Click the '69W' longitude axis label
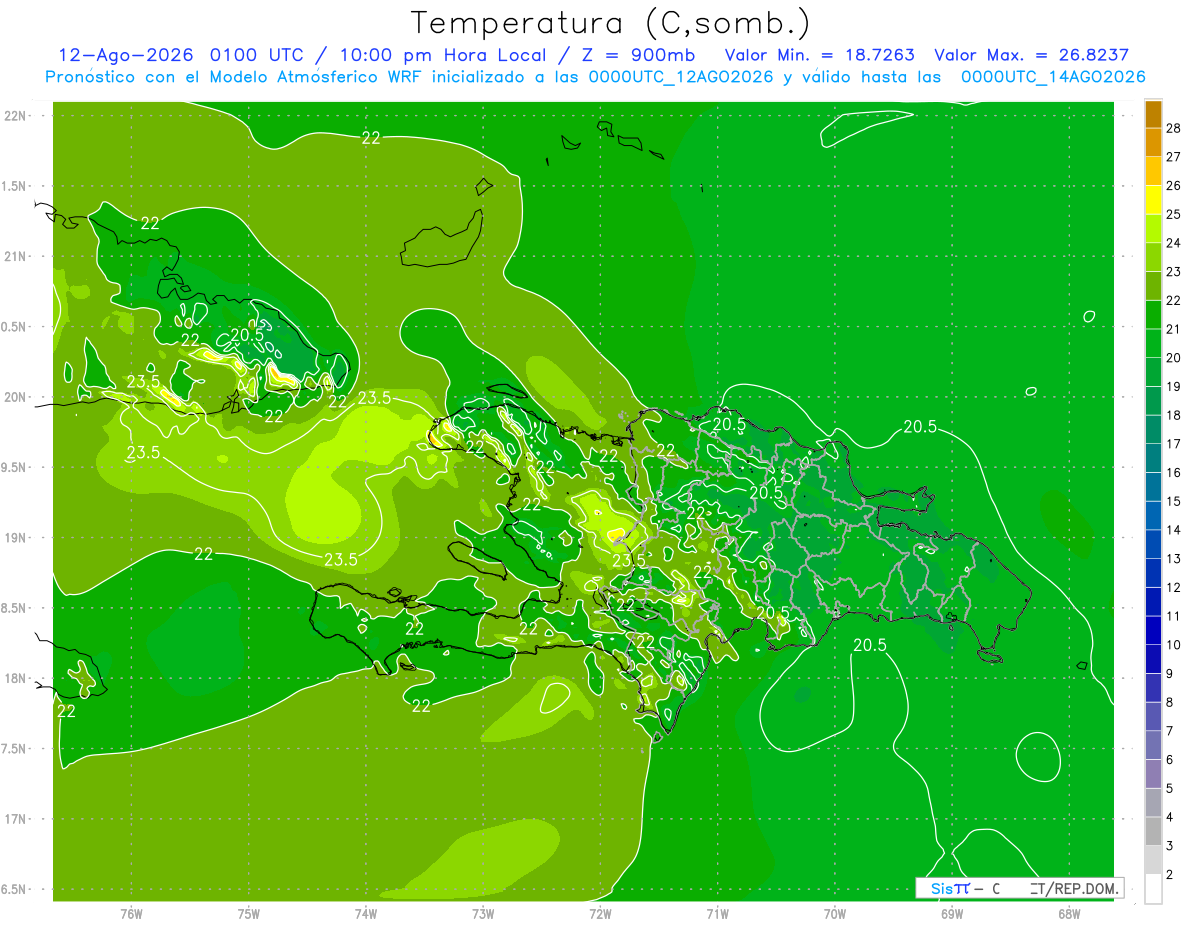Screen dimensions: 1200x927 [x=952, y=914]
